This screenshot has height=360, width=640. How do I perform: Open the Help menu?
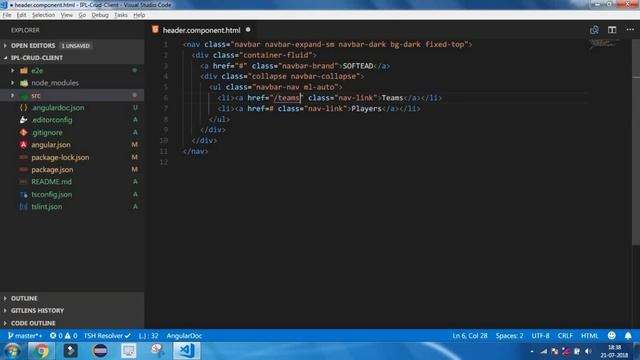click(139, 15)
